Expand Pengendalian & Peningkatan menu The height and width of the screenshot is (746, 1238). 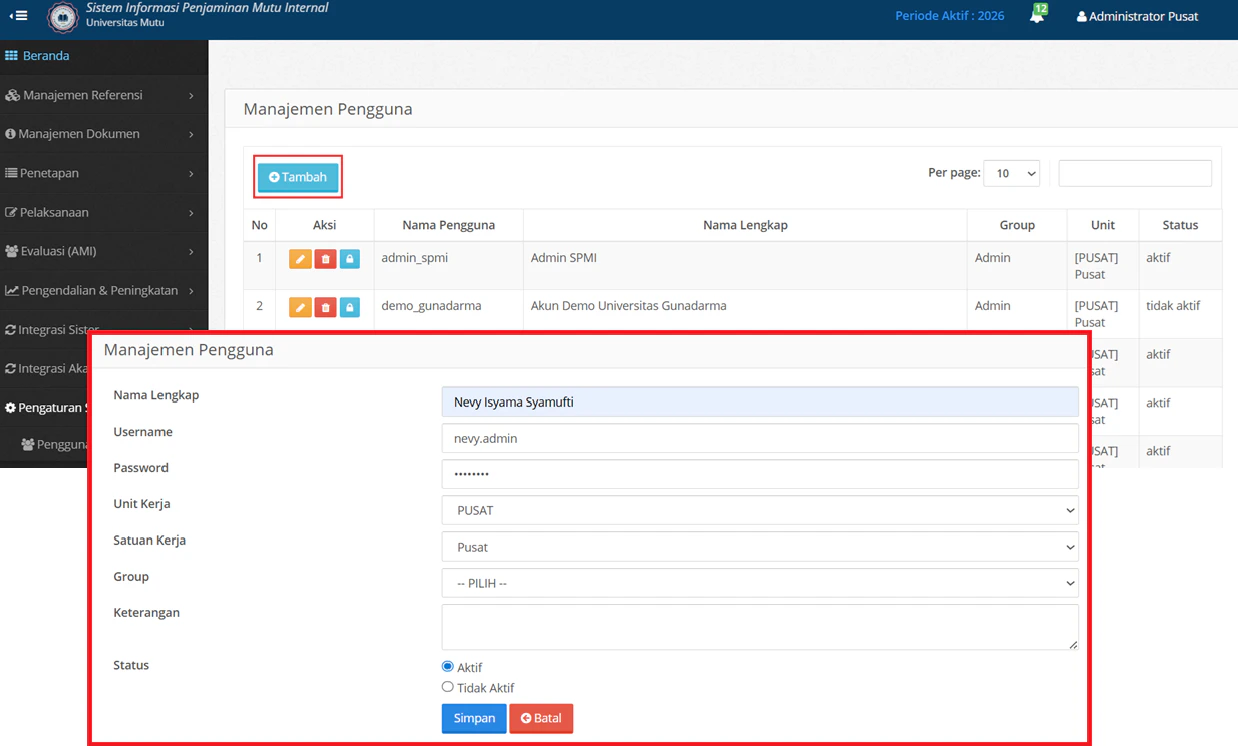pyautogui.click(x=104, y=290)
